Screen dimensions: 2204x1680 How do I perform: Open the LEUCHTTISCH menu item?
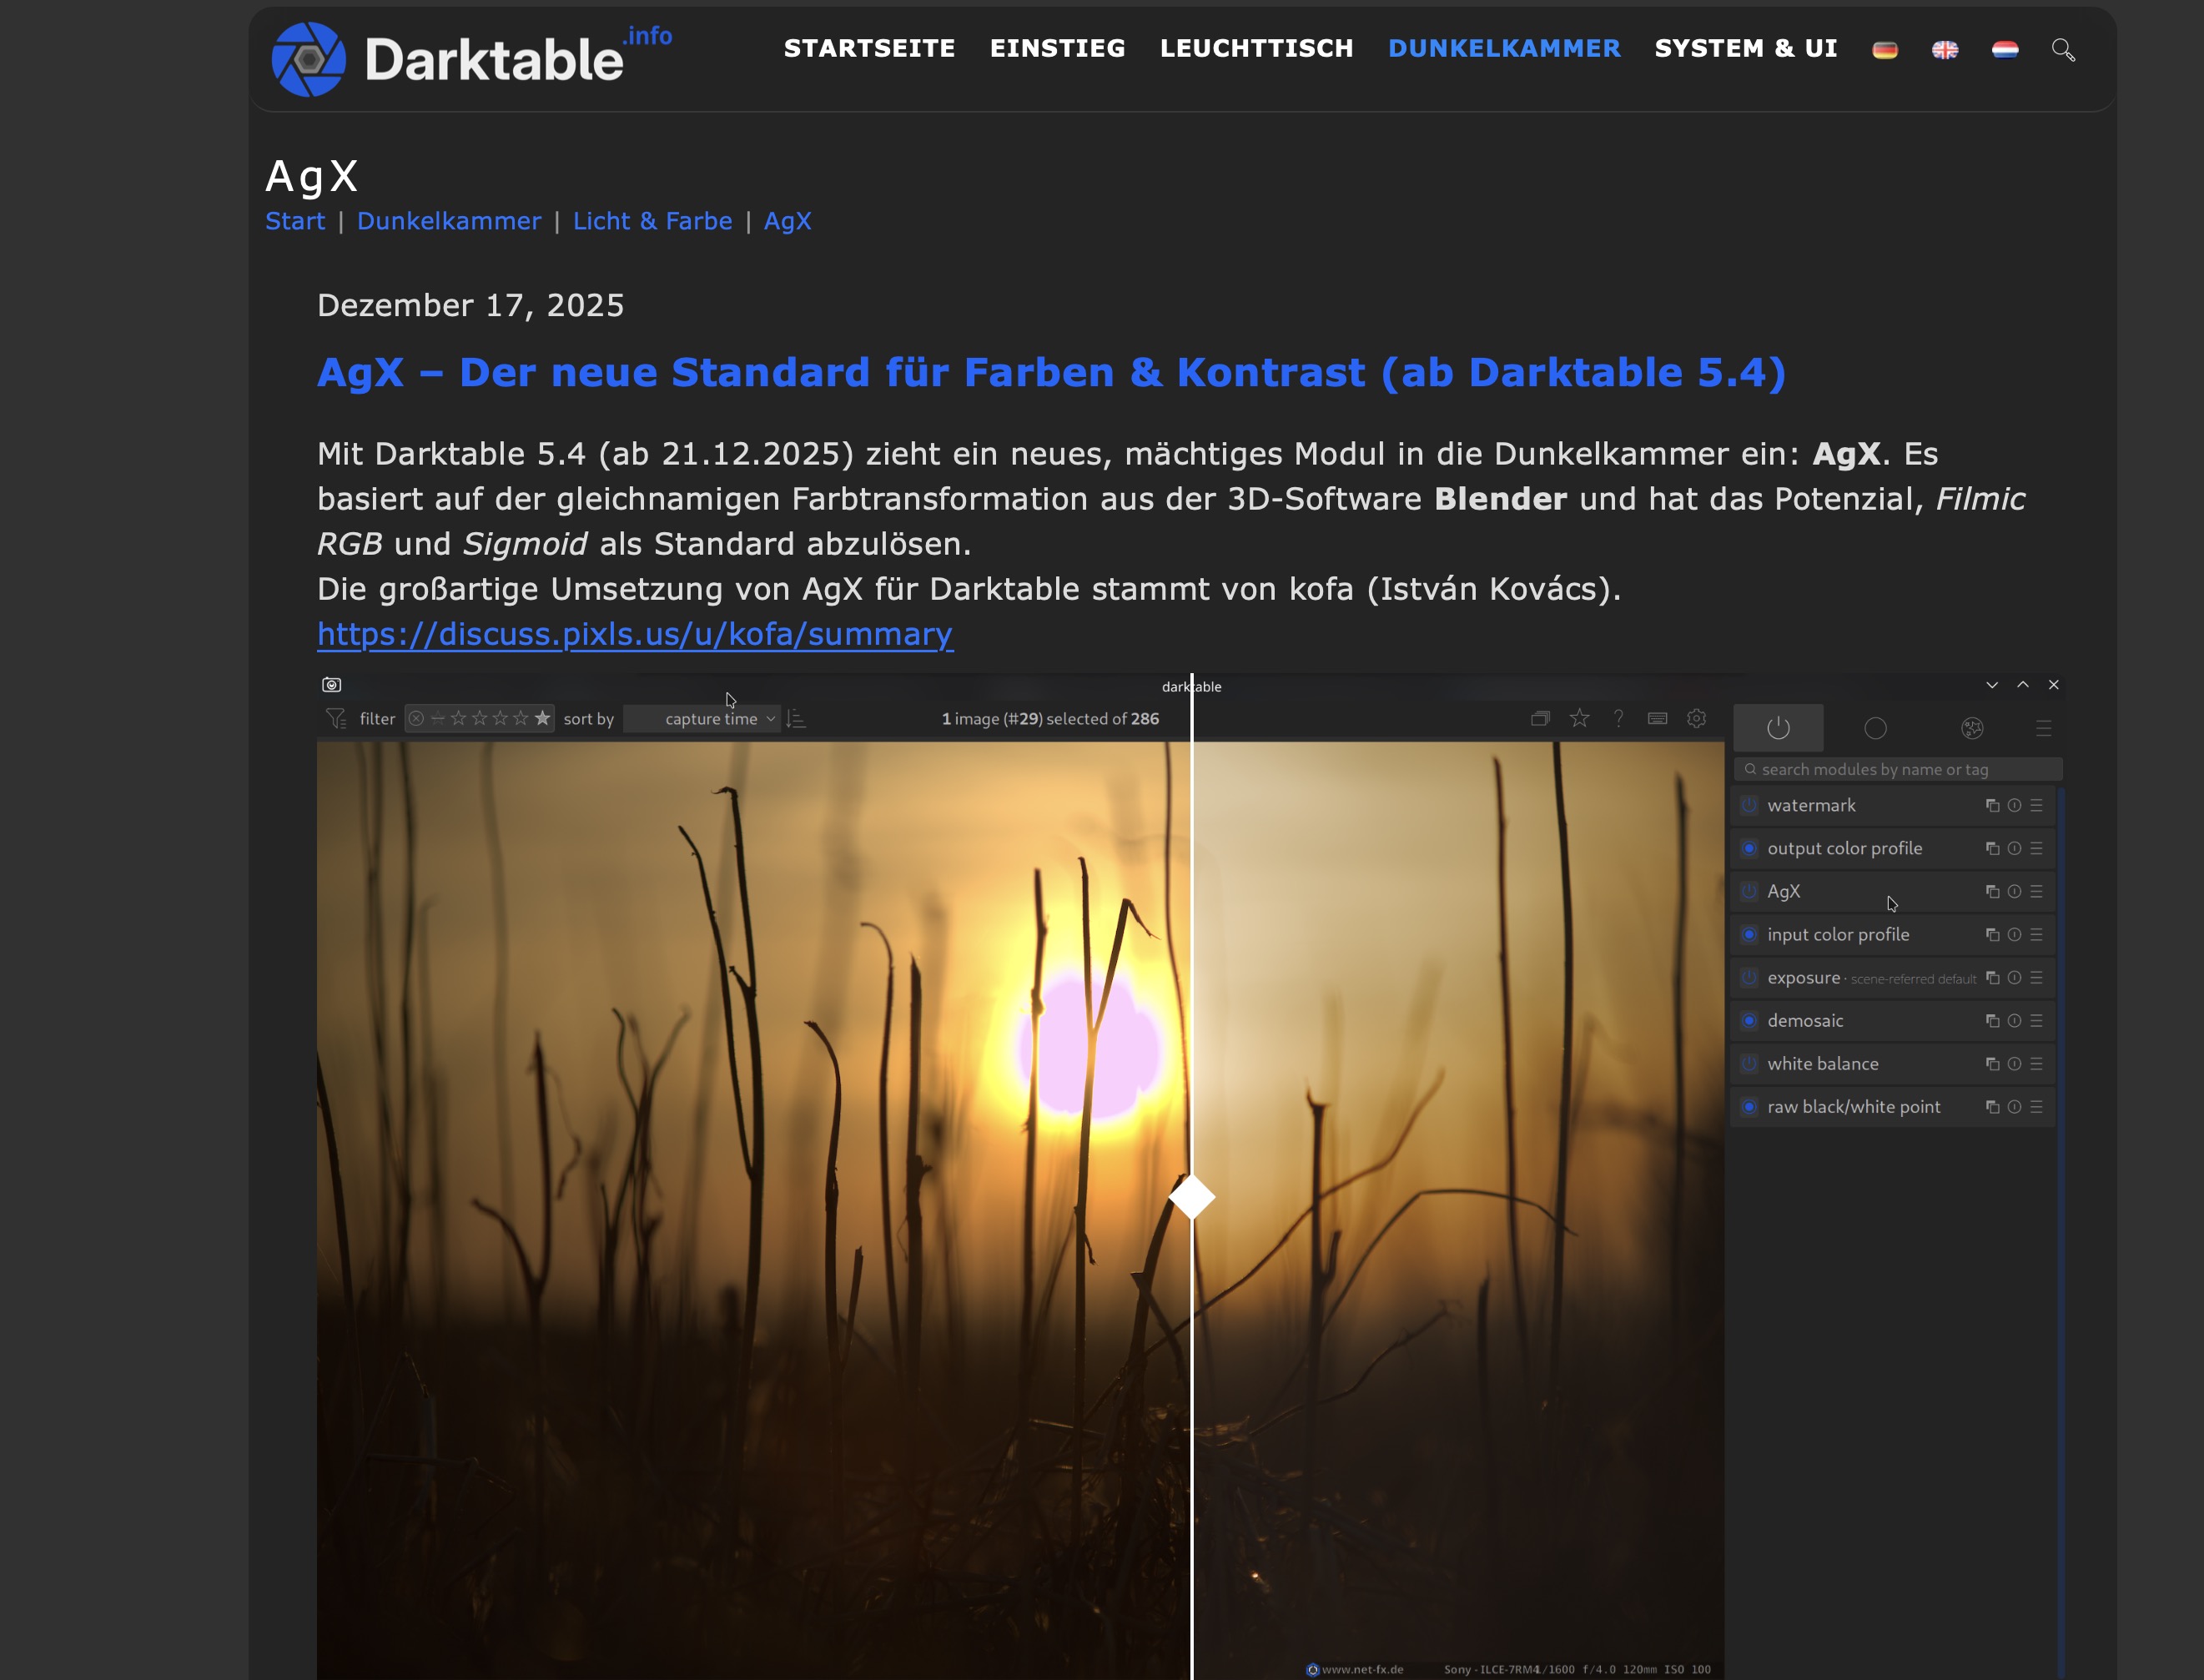tap(1256, 48)
